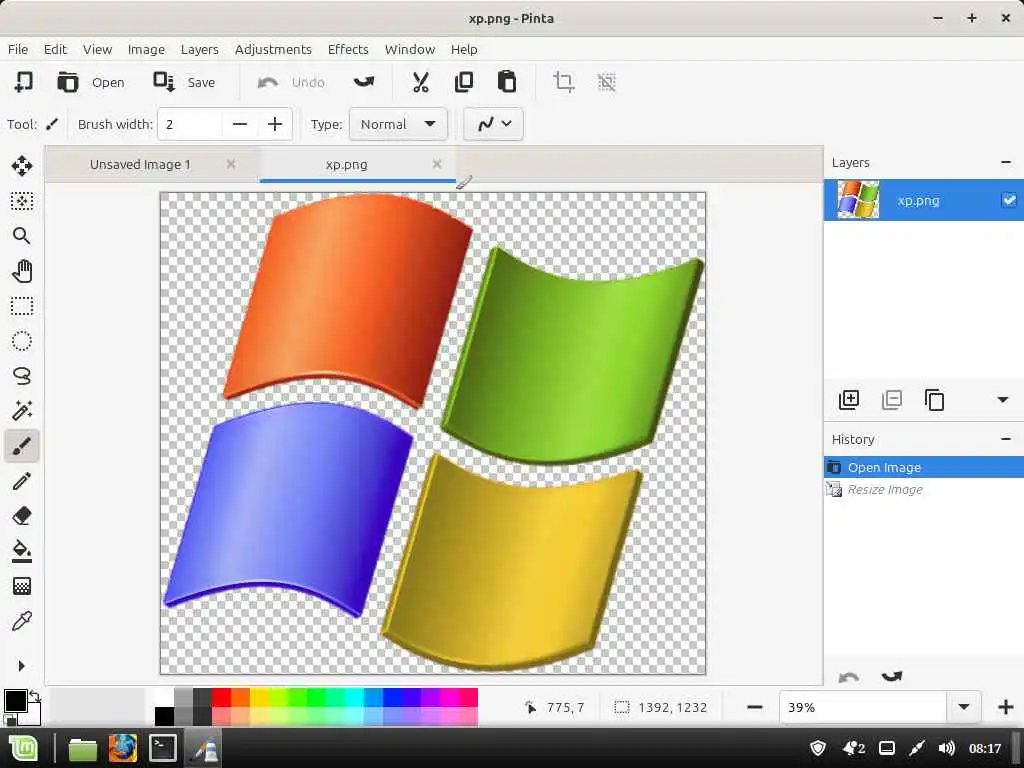Select the Zoom tool
The image size is (1024, 768).
point(22,236)
